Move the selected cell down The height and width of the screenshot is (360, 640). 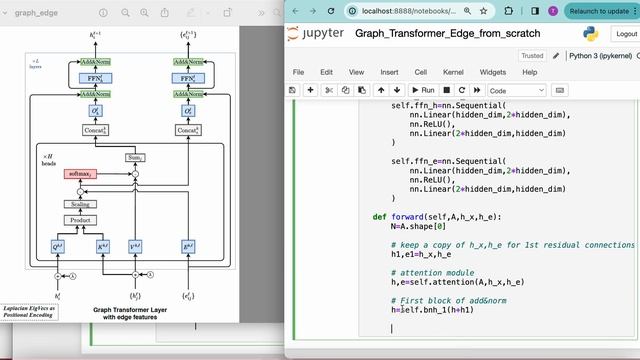click(x=397, y=90)
